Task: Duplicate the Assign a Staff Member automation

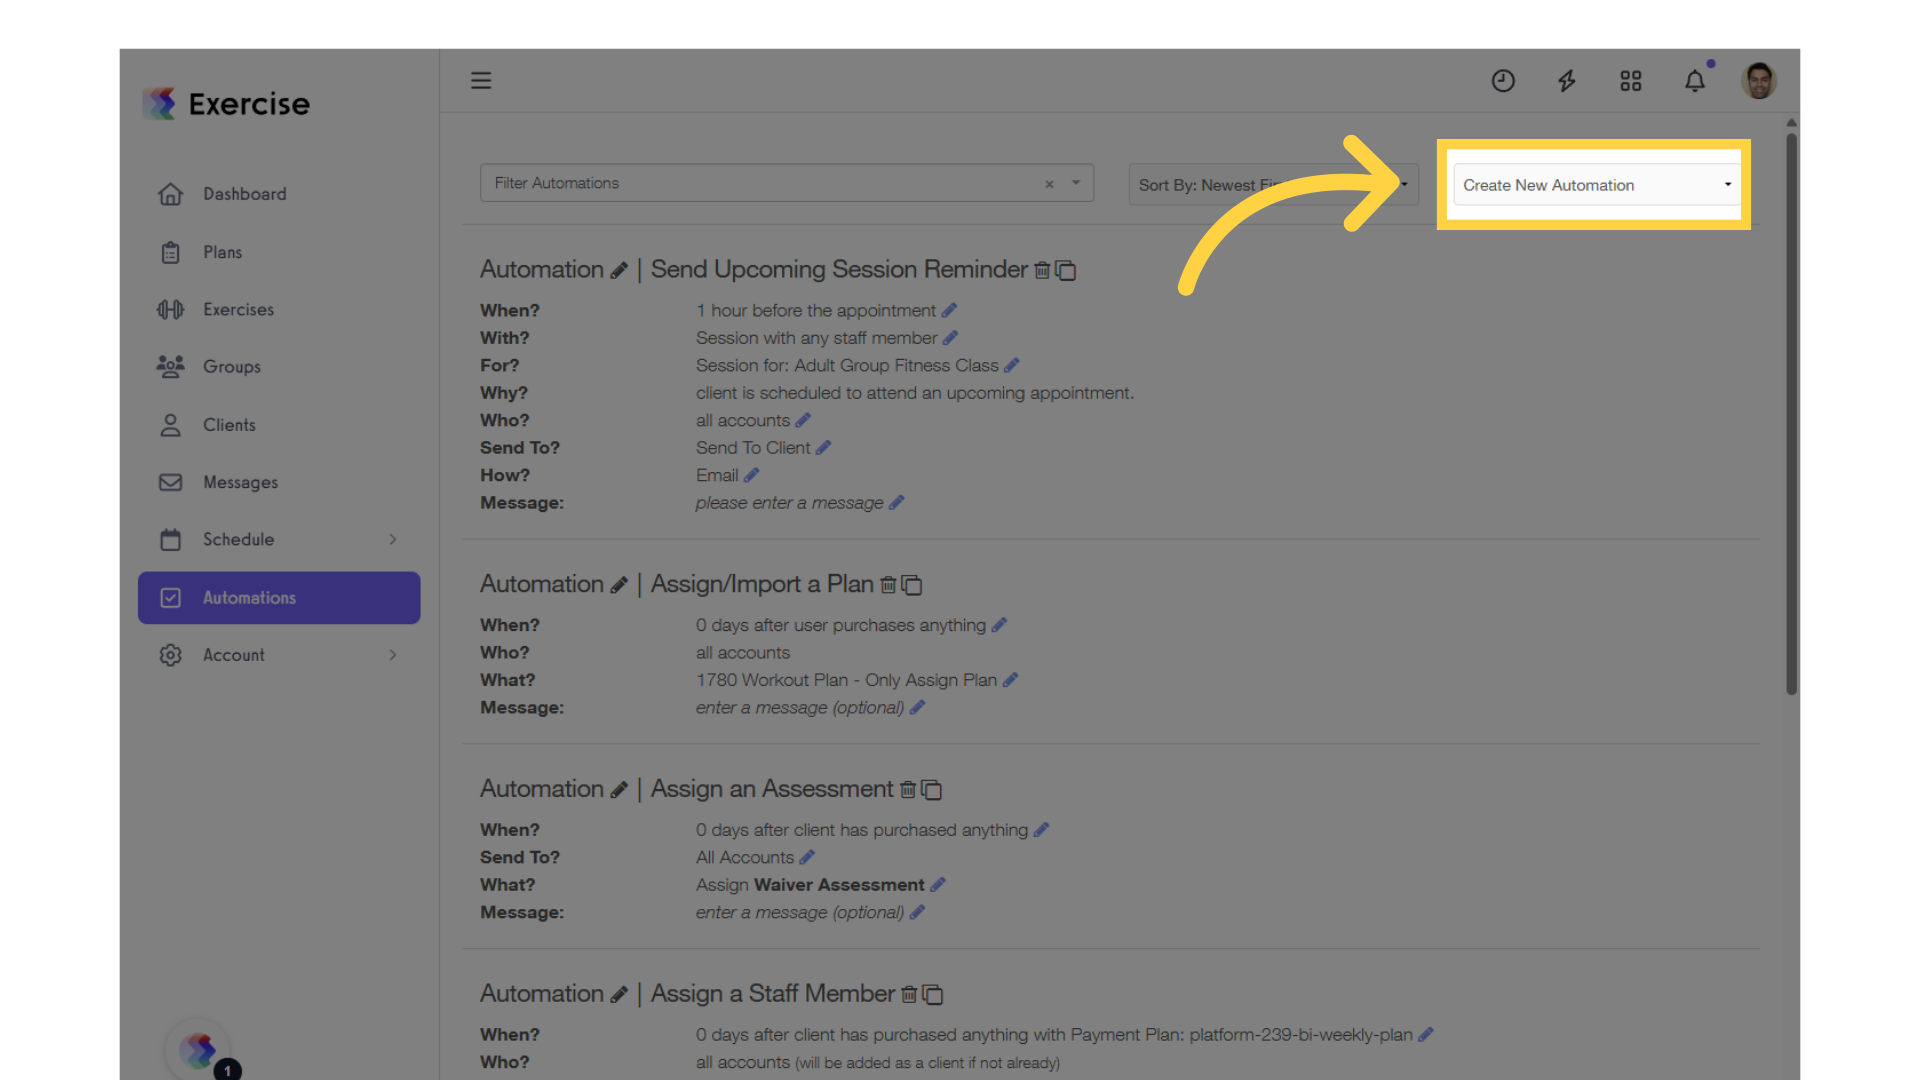Action: pos(933,995)
